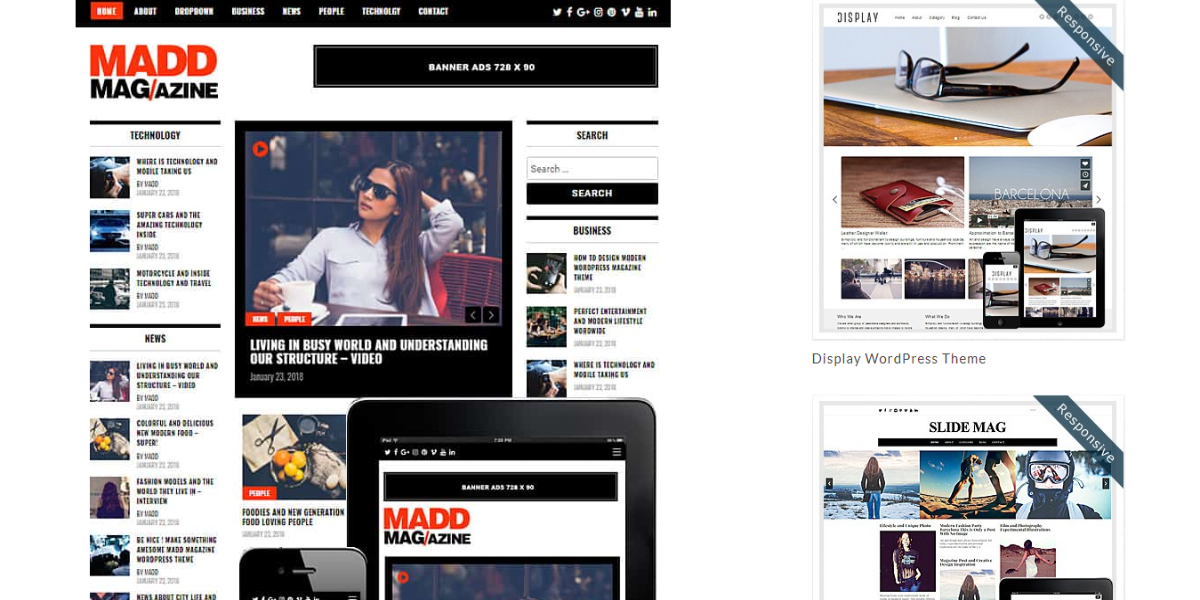Image resolution: width=1200 pixels, height=600 pixels.
Task: Go to the next slide in the featured slider
Action: 491,315
